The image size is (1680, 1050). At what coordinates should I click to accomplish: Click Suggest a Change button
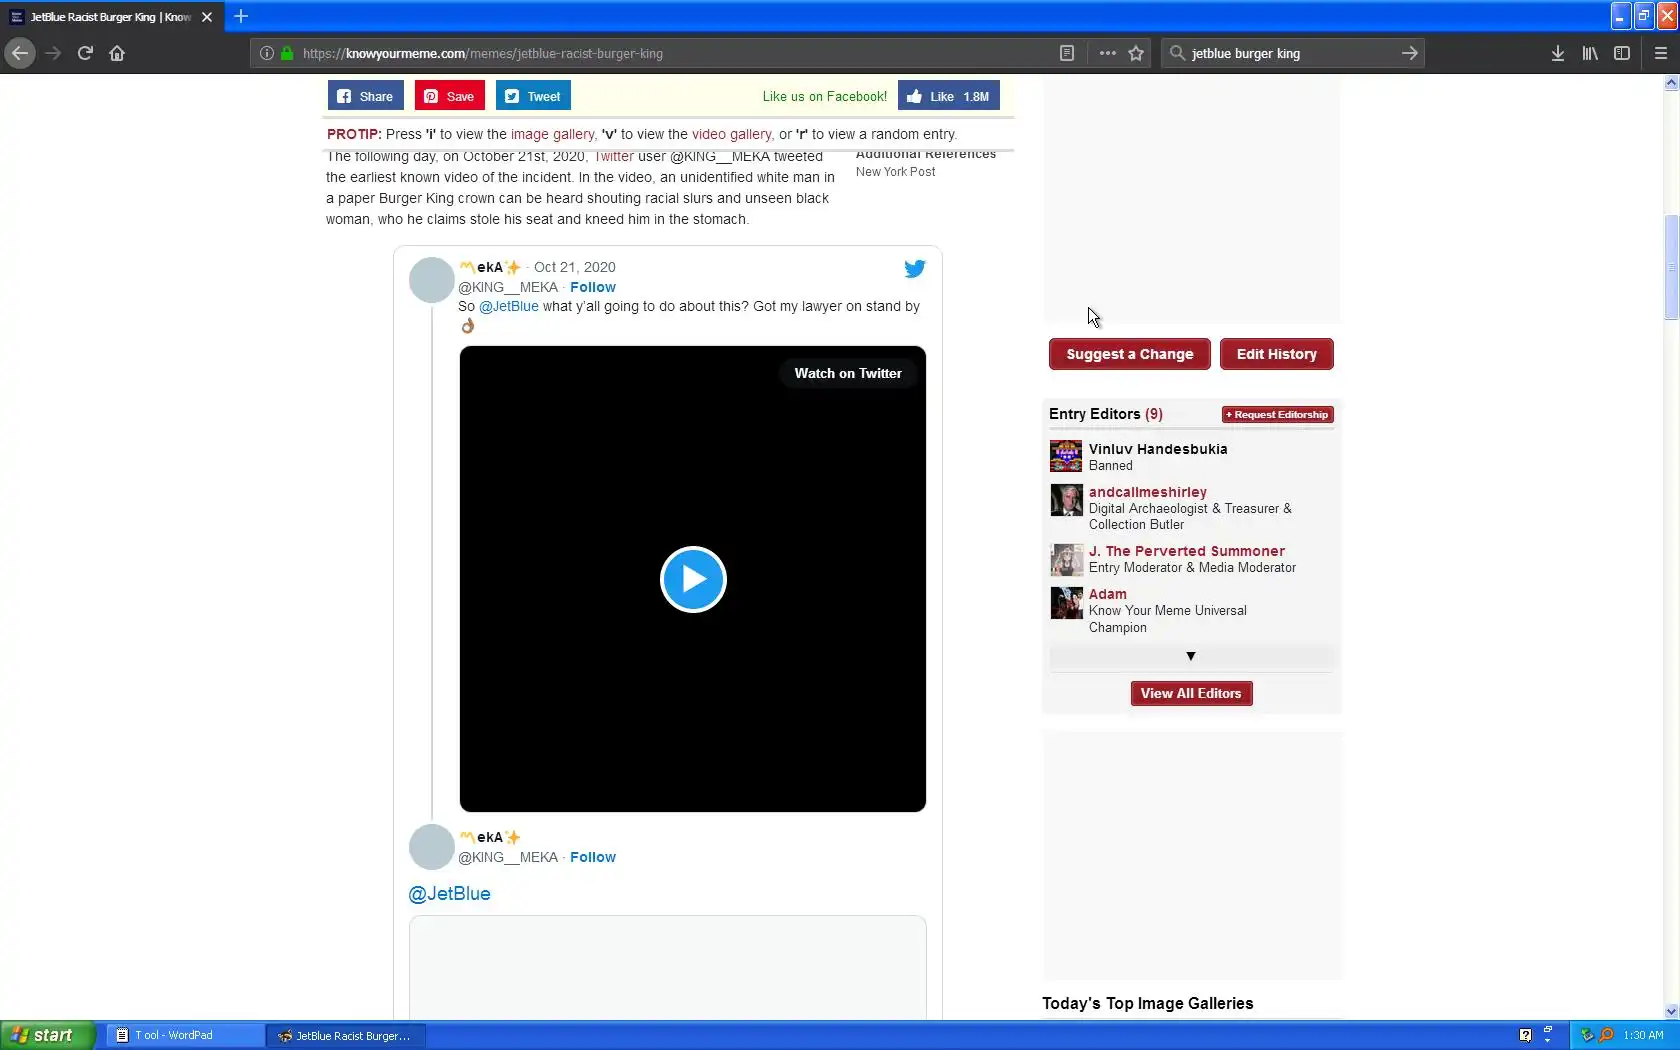pyautogui.click(x=1129, y=354)
